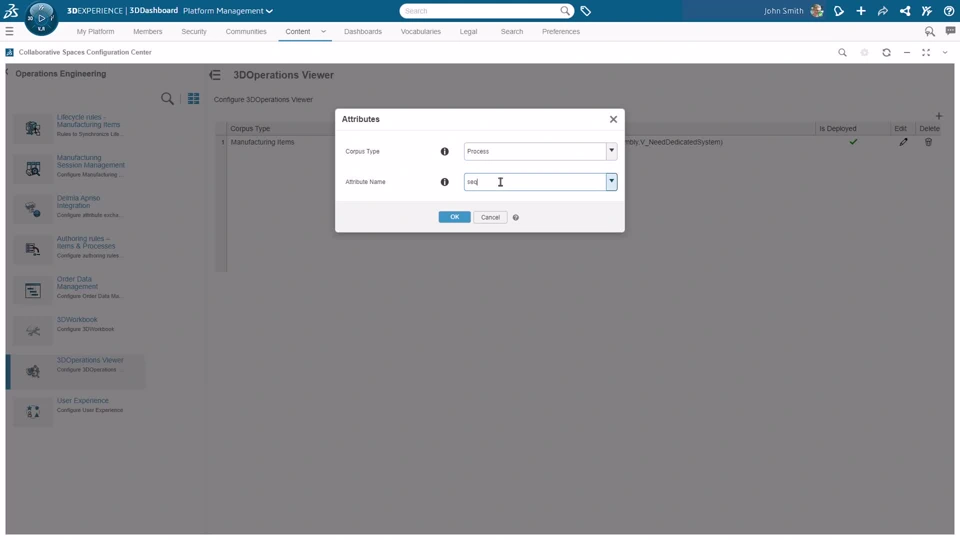Screen dimensions: 960x540
Task: Switch to grid view in left panel
Action: pos(194,99)
